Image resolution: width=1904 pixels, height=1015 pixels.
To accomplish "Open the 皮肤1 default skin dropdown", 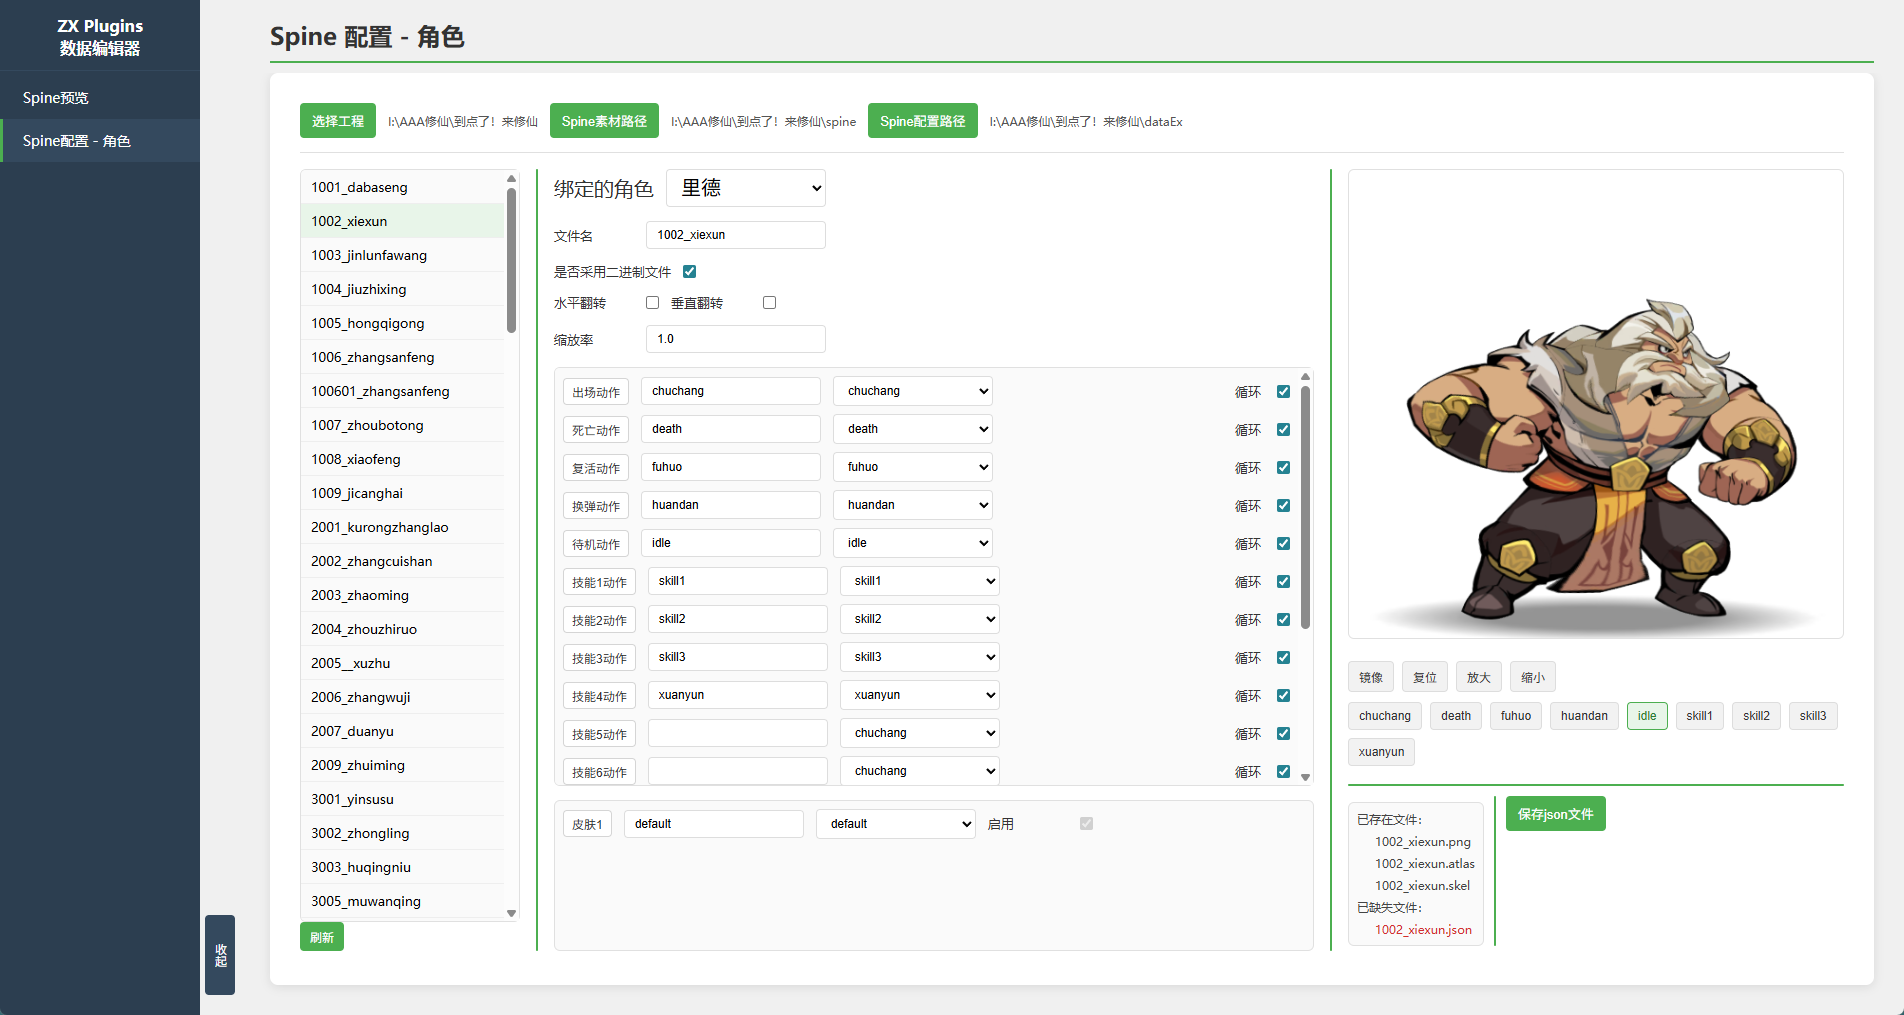I will pyautogui.click(x=896, y=824).
